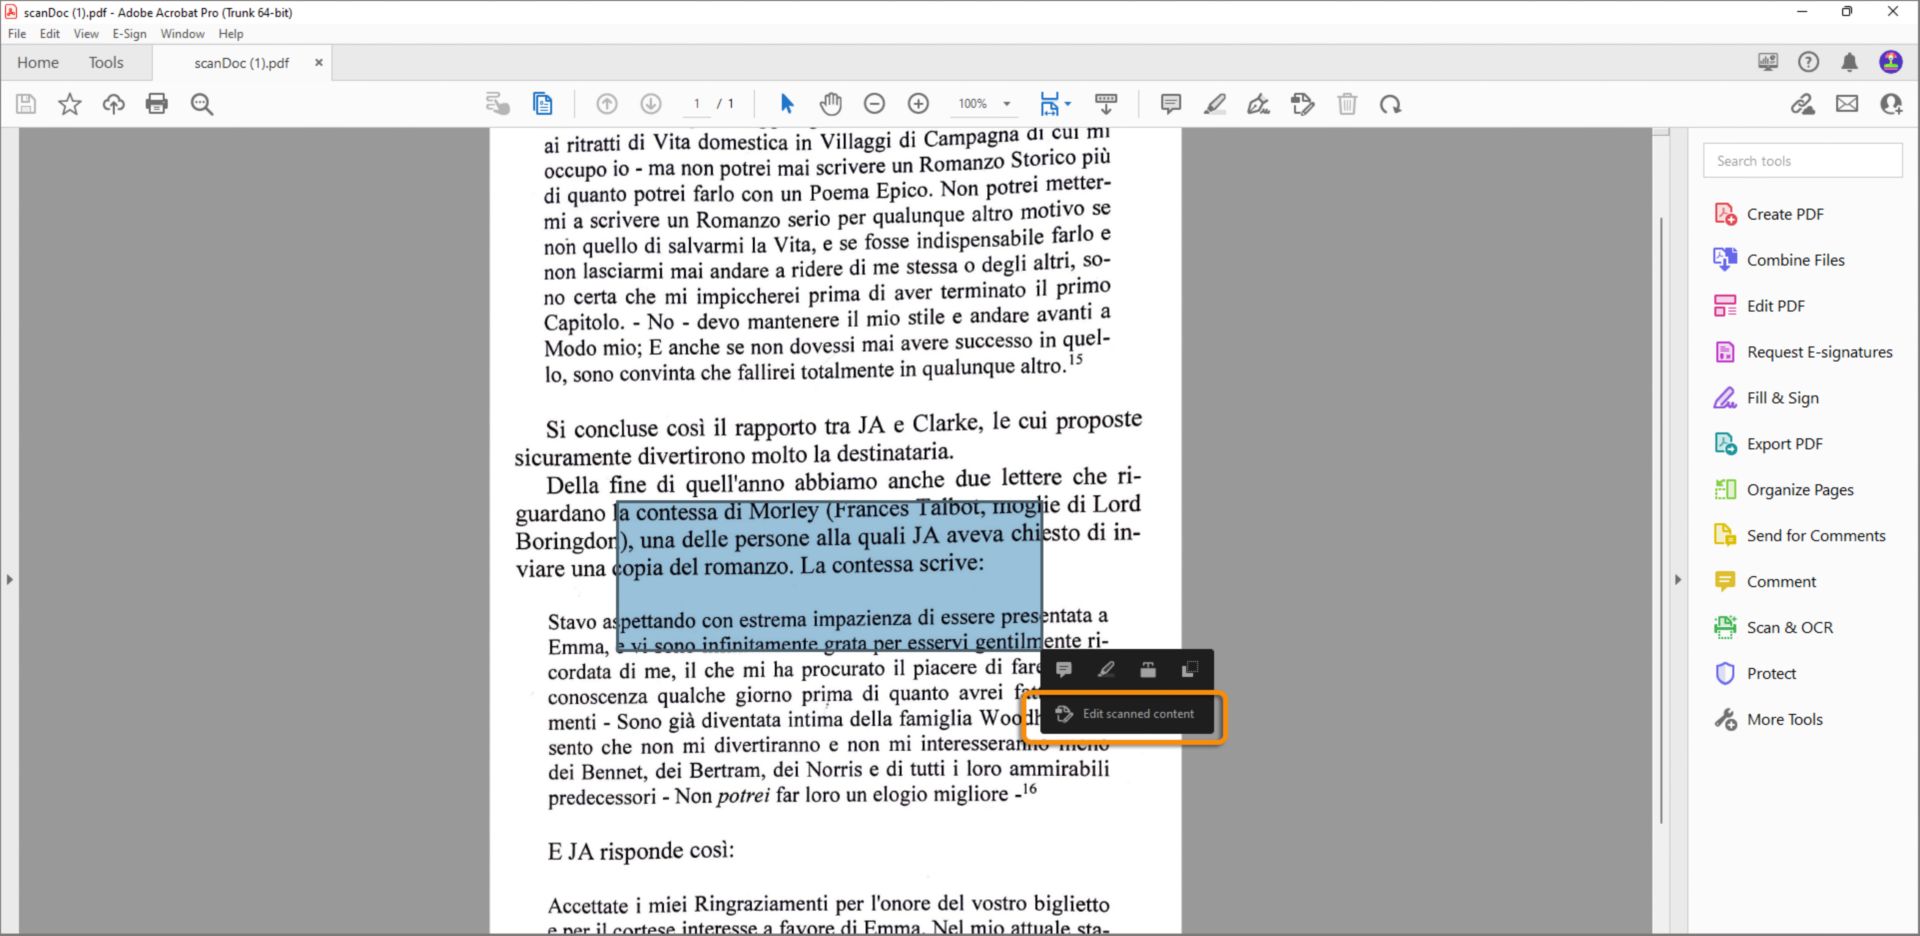This screenshot has height=936, width=1920.
Task: Expand the left navigation pane
Action: (x=9, y=578)
